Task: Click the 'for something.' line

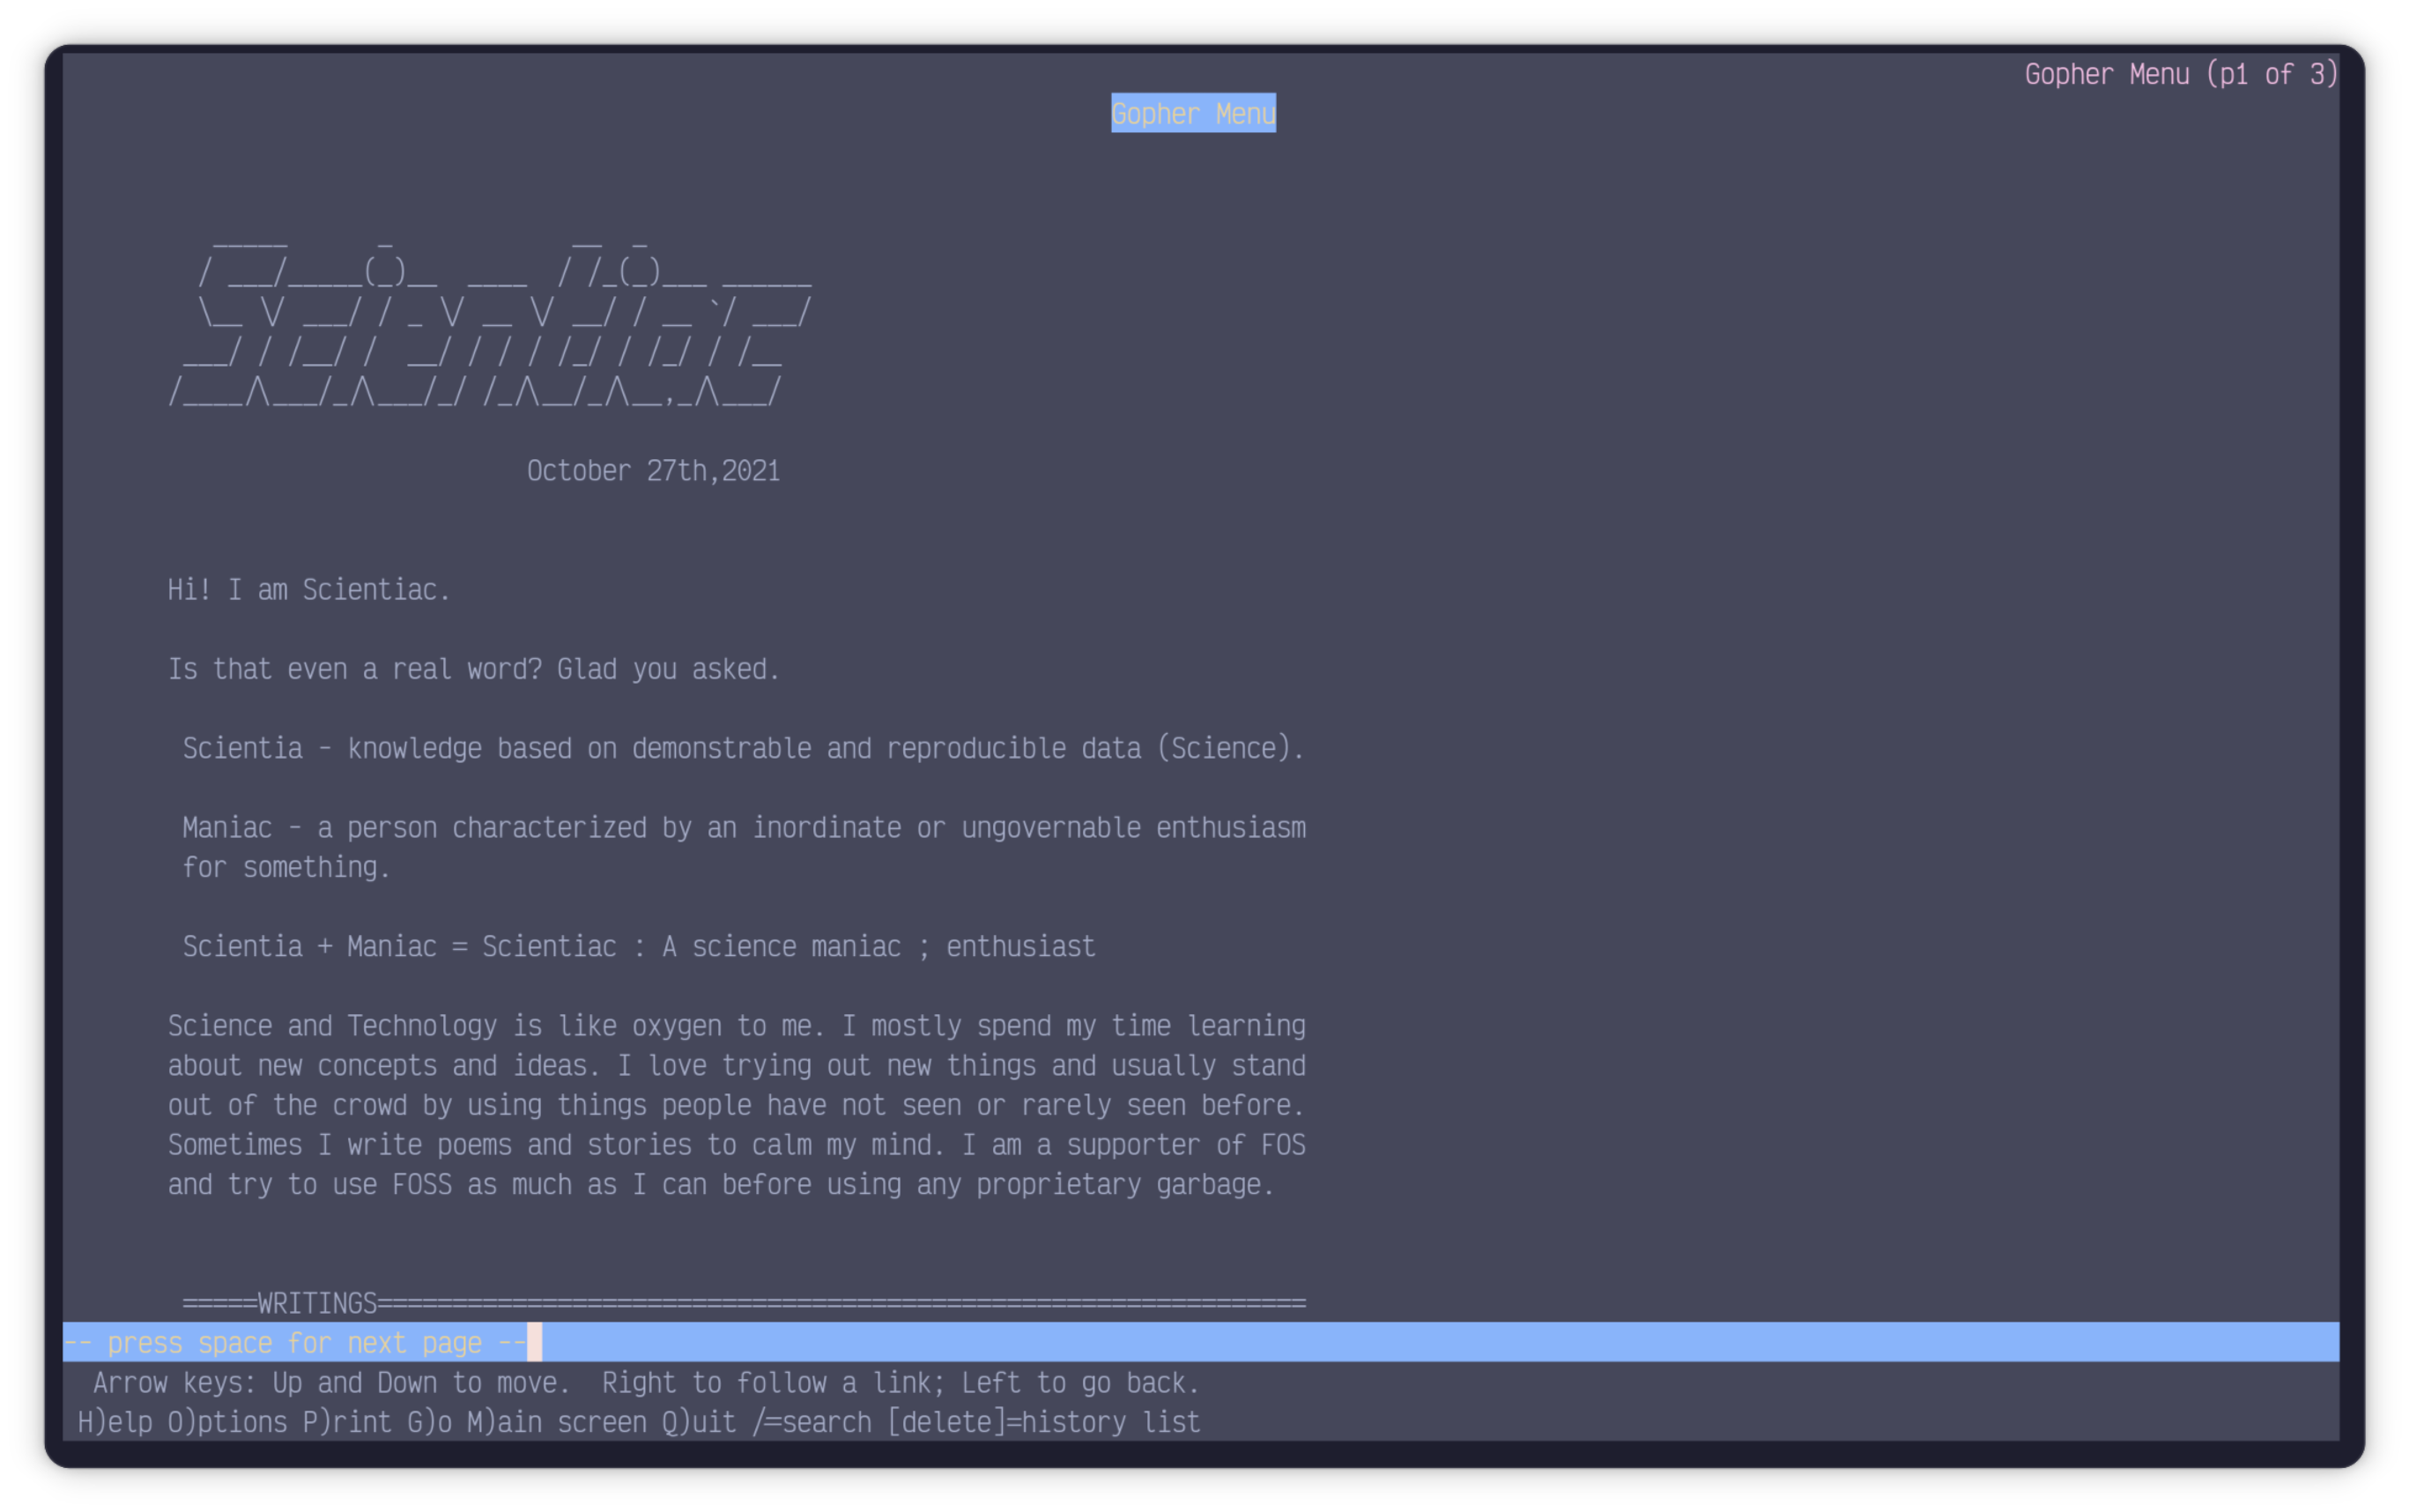Action: pos(286,867)
